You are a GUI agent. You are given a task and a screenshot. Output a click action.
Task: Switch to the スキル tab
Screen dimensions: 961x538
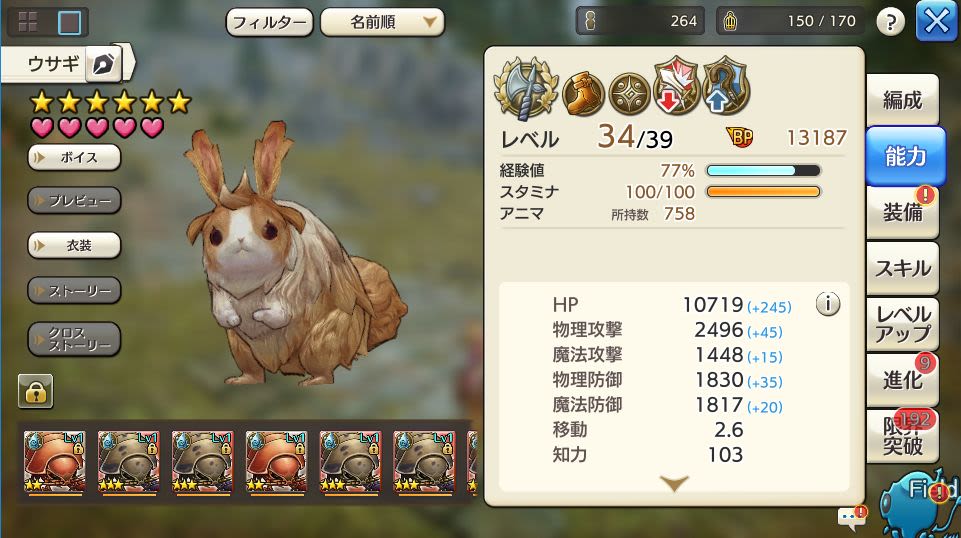point(902,268)
